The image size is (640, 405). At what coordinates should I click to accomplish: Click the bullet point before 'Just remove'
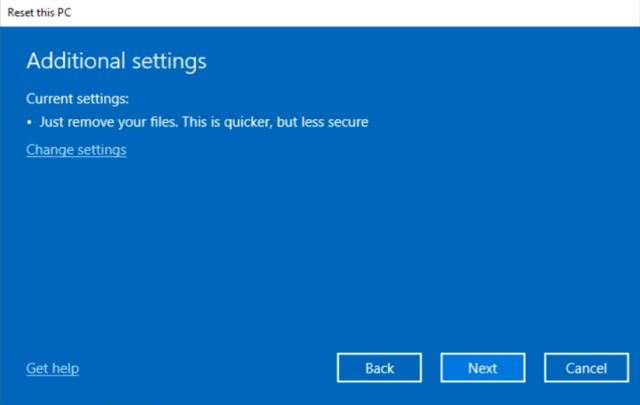point(29,122)
